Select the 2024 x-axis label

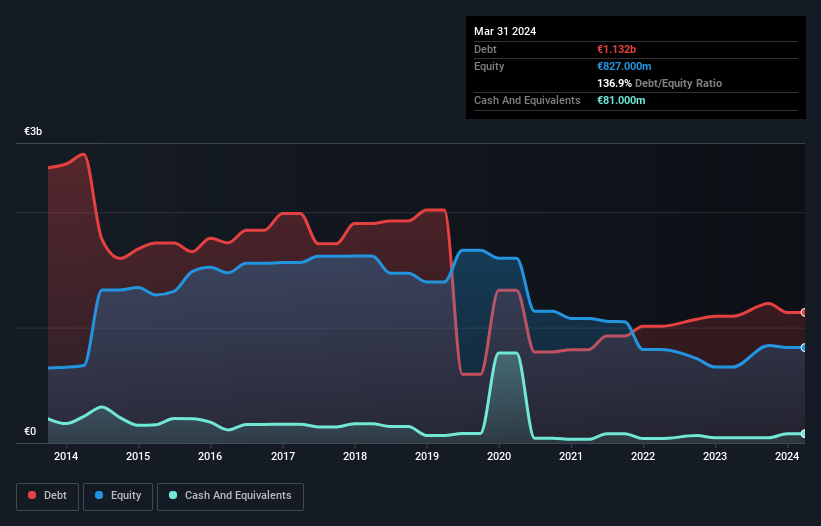point(787,456)
